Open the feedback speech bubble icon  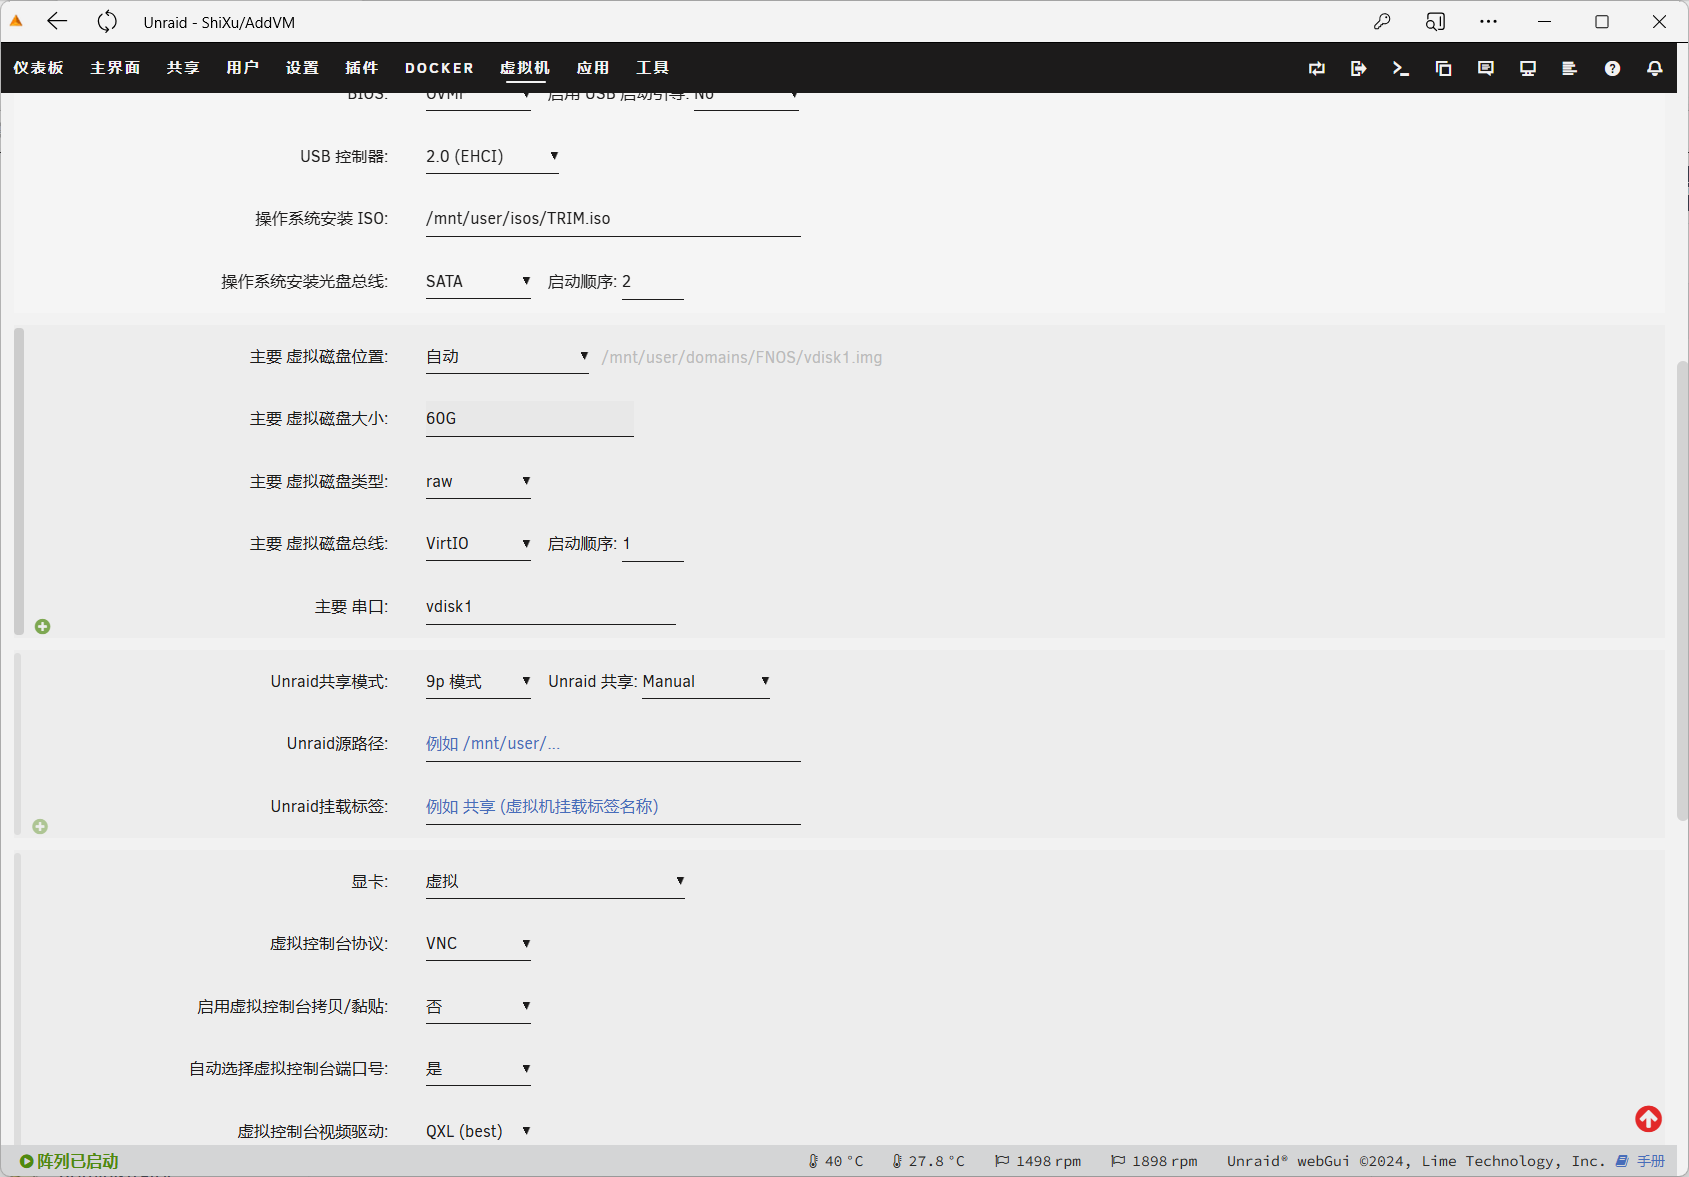[1486, 68]
